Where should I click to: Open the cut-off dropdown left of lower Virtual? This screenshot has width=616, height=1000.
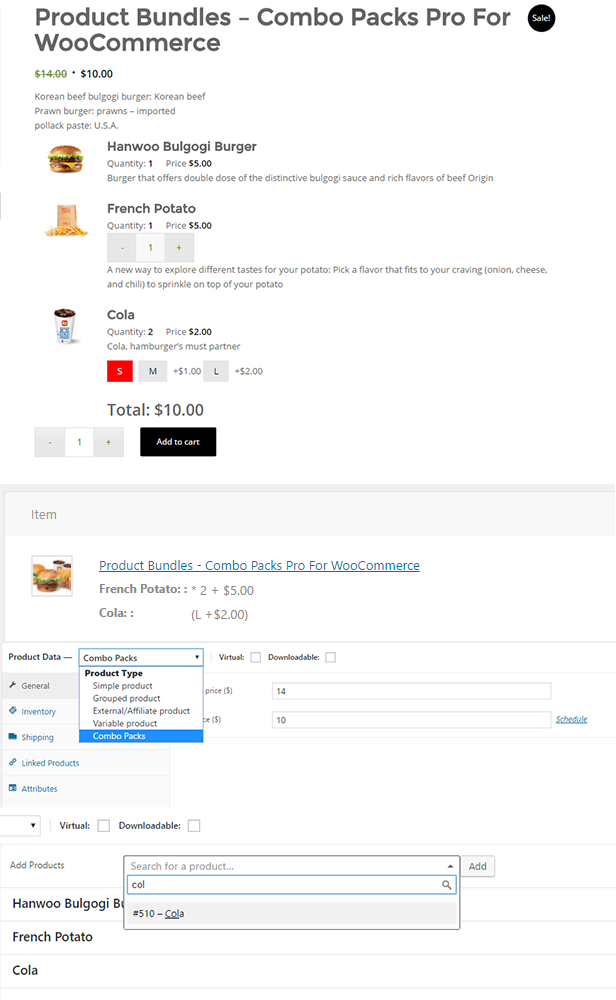pos(20,825)
